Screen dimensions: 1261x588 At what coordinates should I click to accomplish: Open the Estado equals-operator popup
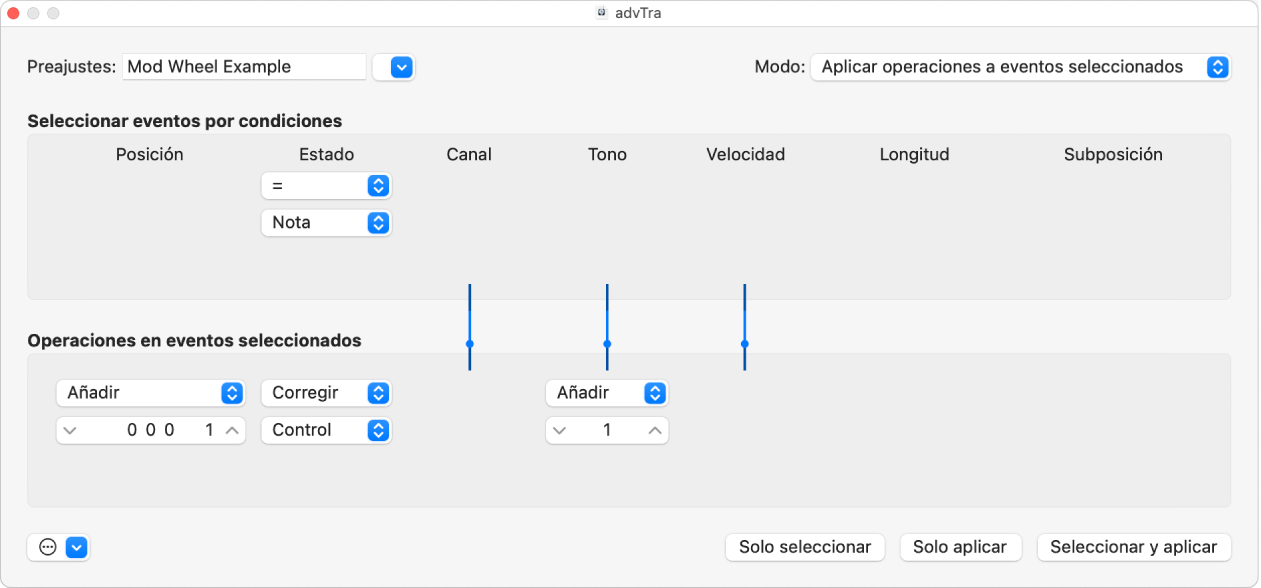coord(326,186)
